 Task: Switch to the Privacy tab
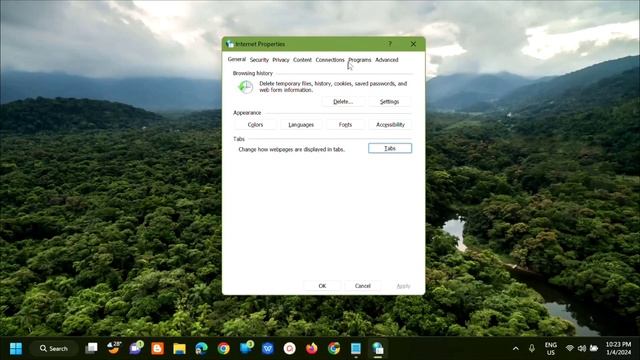[281, 60]
